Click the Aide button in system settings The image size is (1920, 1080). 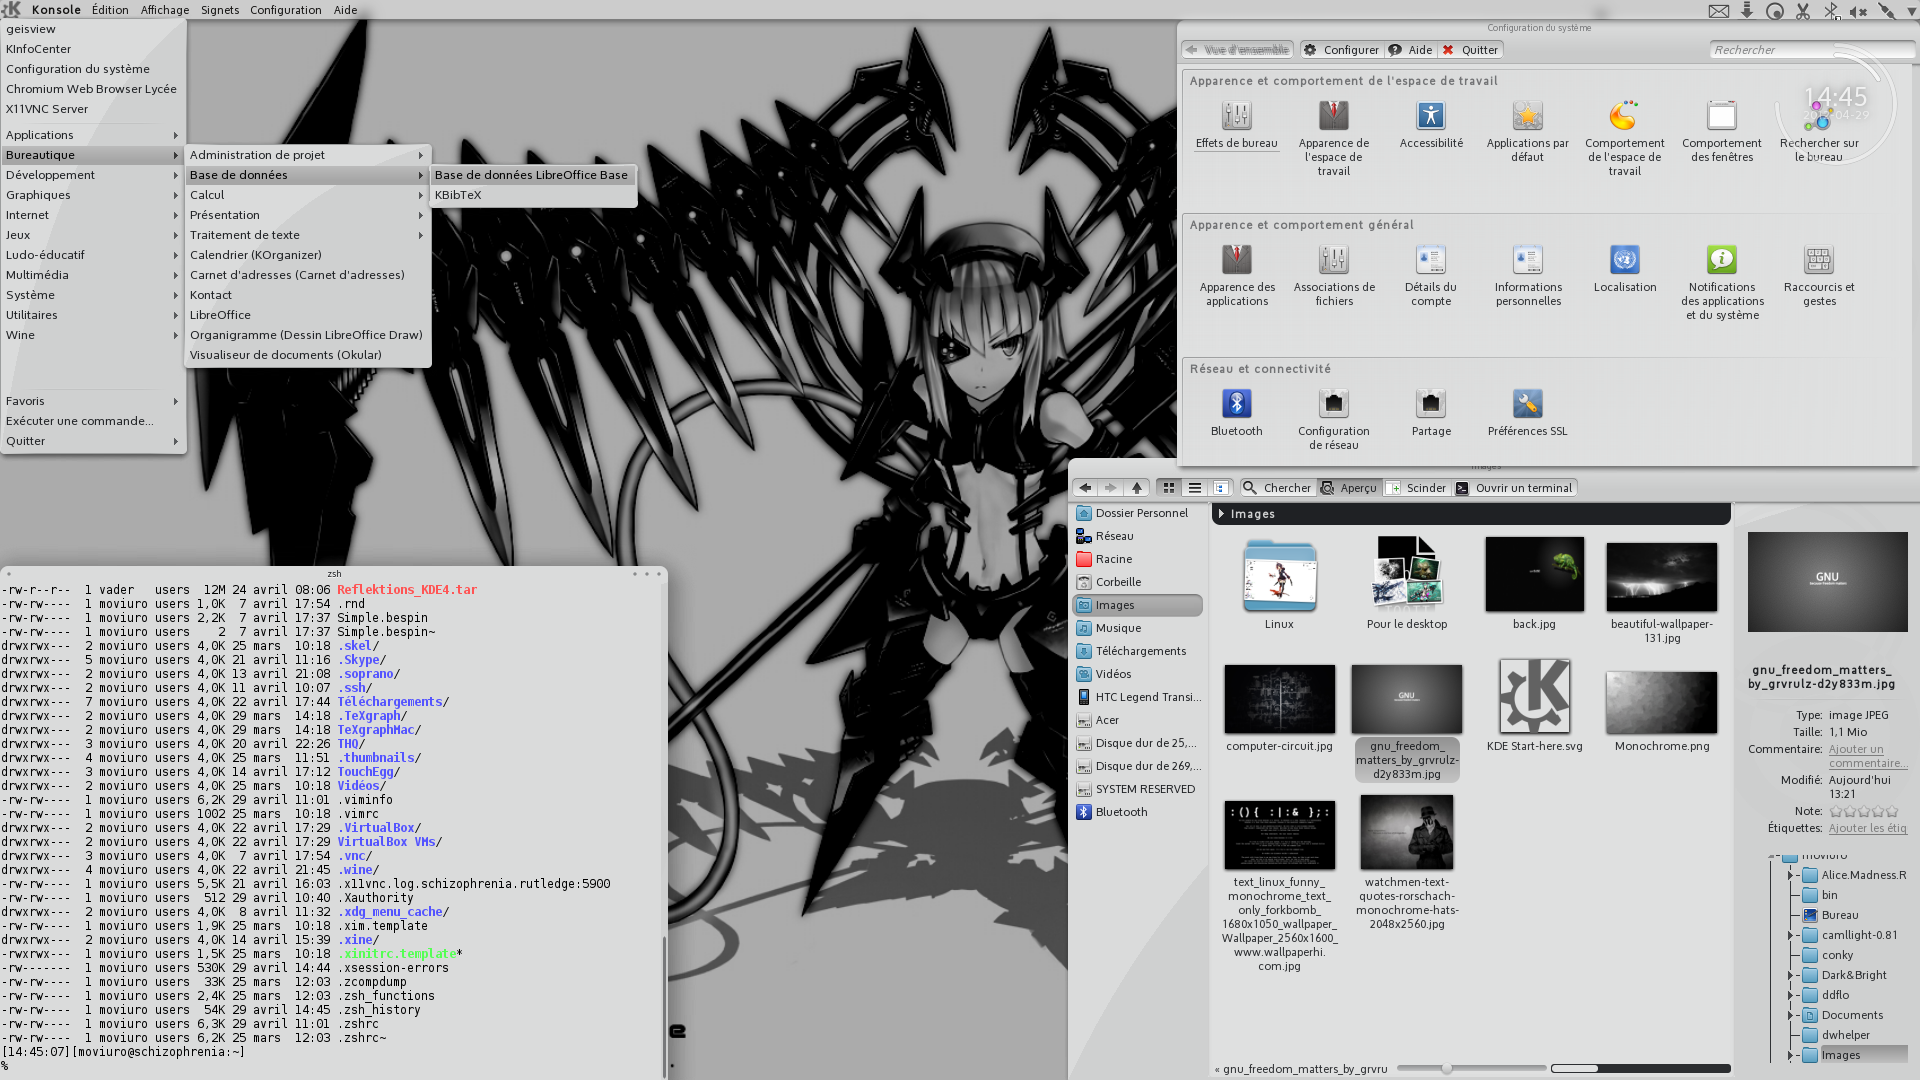pos(1411,50)
